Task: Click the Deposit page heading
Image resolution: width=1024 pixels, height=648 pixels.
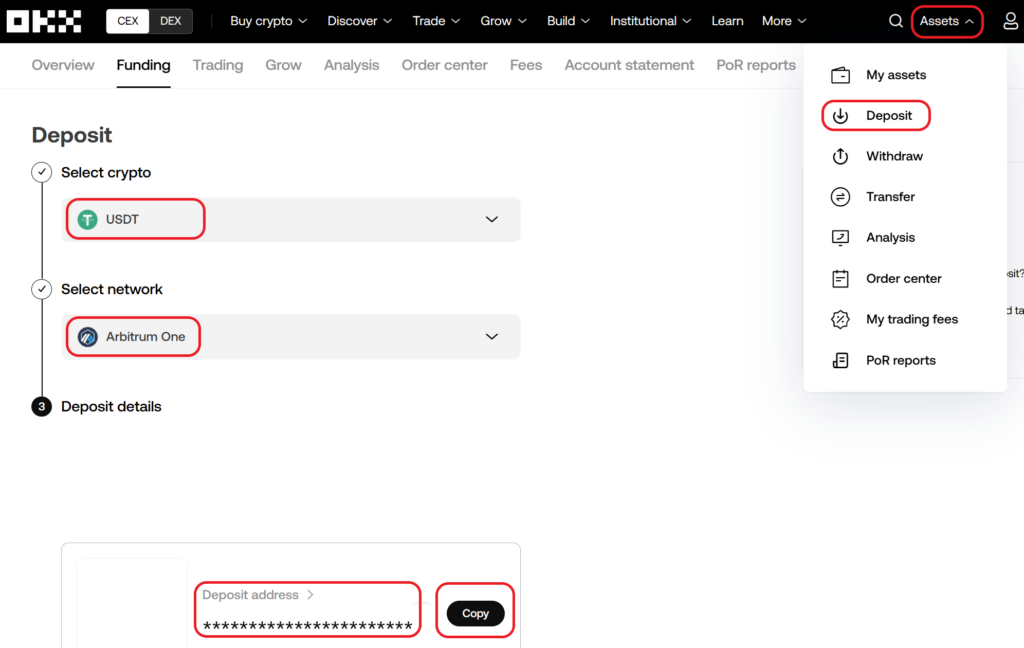Action: coord(72,135)
